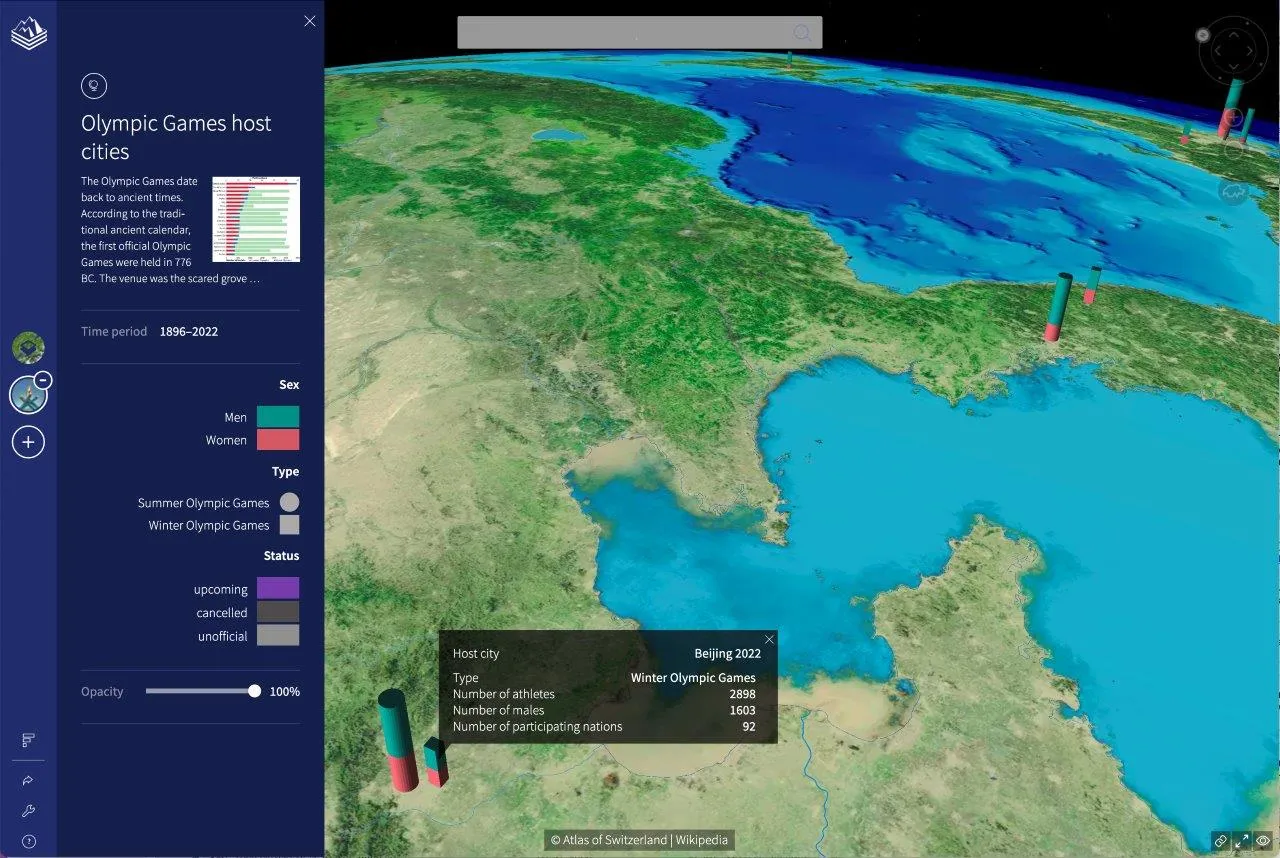The width and height of the screenshot is (1280, 858).
Task: Open the legend panel icon in lower sidebar
Action: point(27,740)
